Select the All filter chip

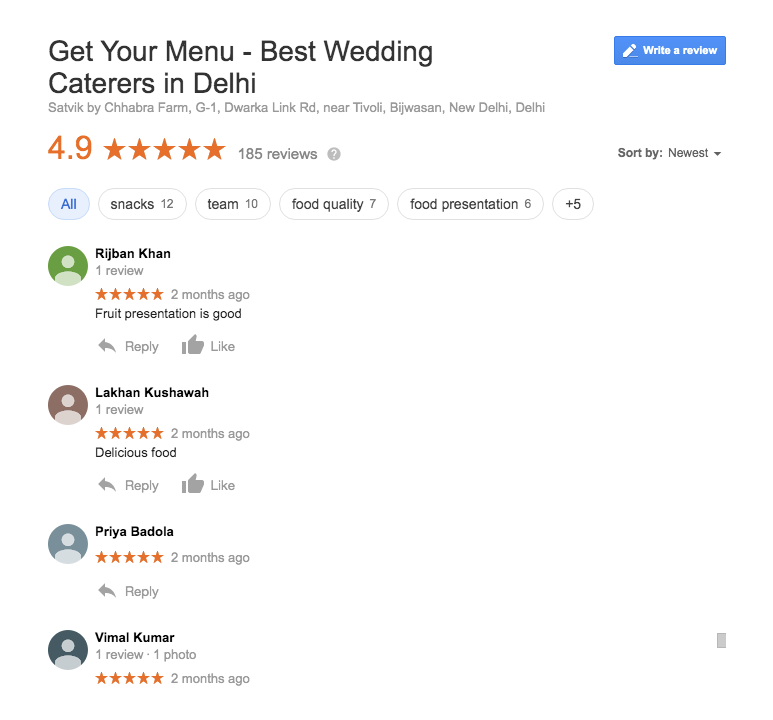point(69,204)
